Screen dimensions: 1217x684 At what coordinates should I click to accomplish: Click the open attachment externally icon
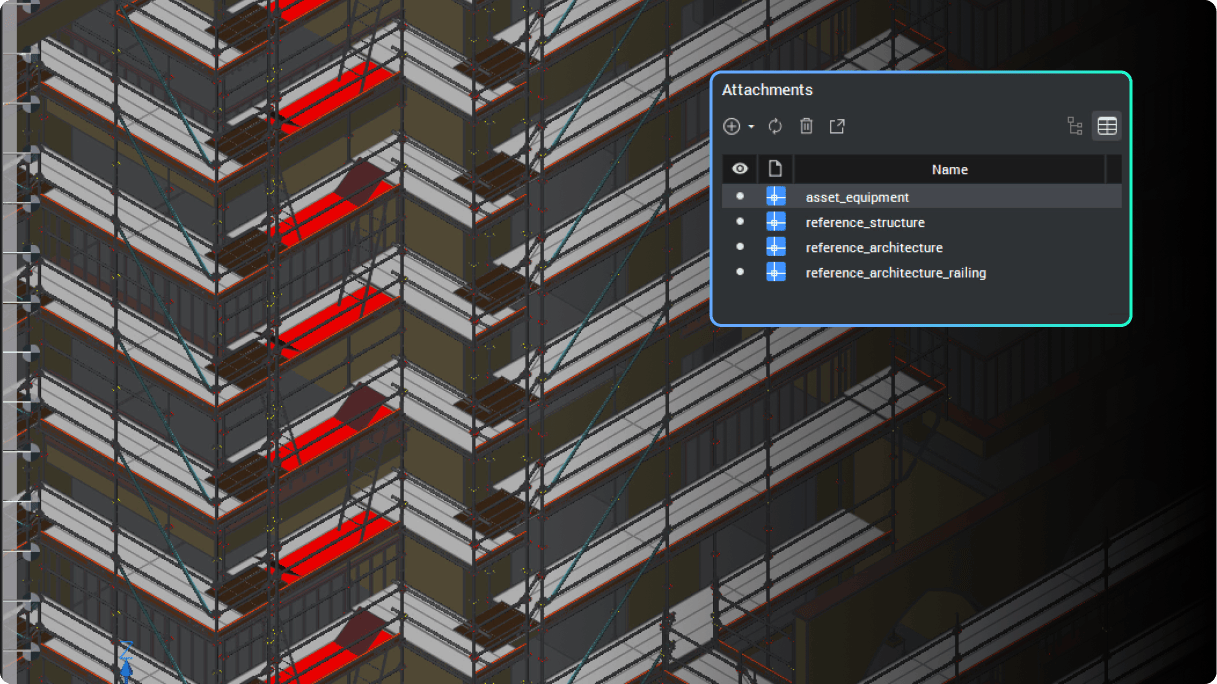[x=837, y=126]
